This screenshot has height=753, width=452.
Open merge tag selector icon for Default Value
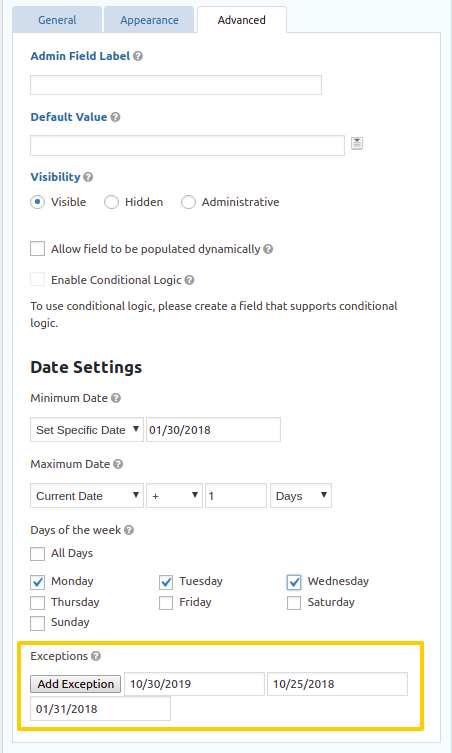click(x=356, y=143)
